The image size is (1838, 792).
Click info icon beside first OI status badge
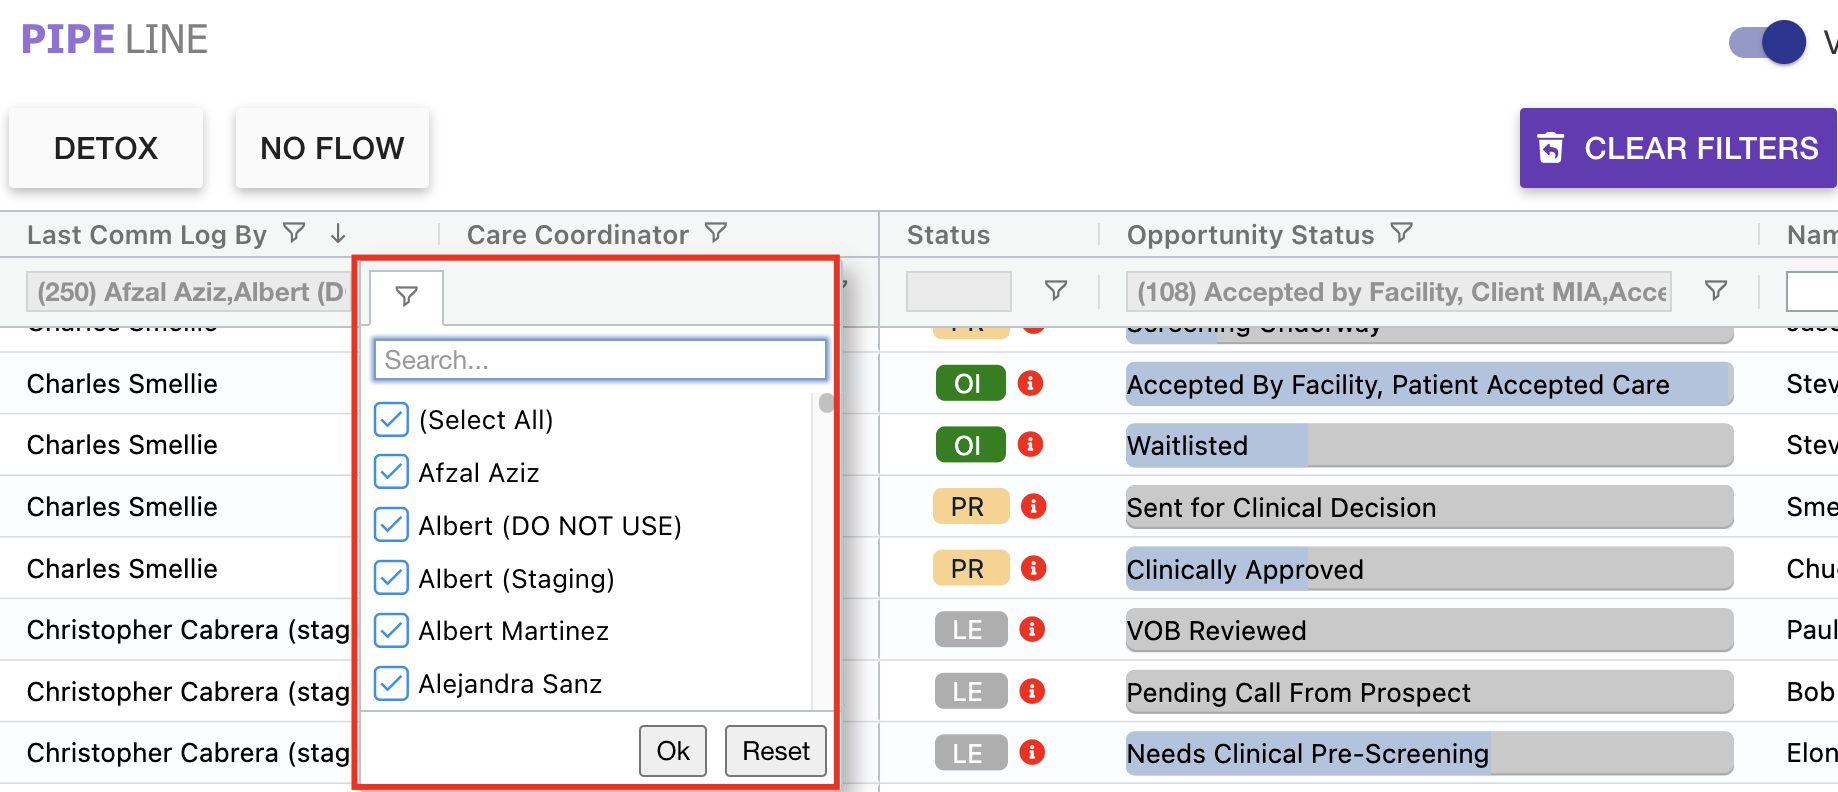pyautogui.click(x=1030, y=383)
